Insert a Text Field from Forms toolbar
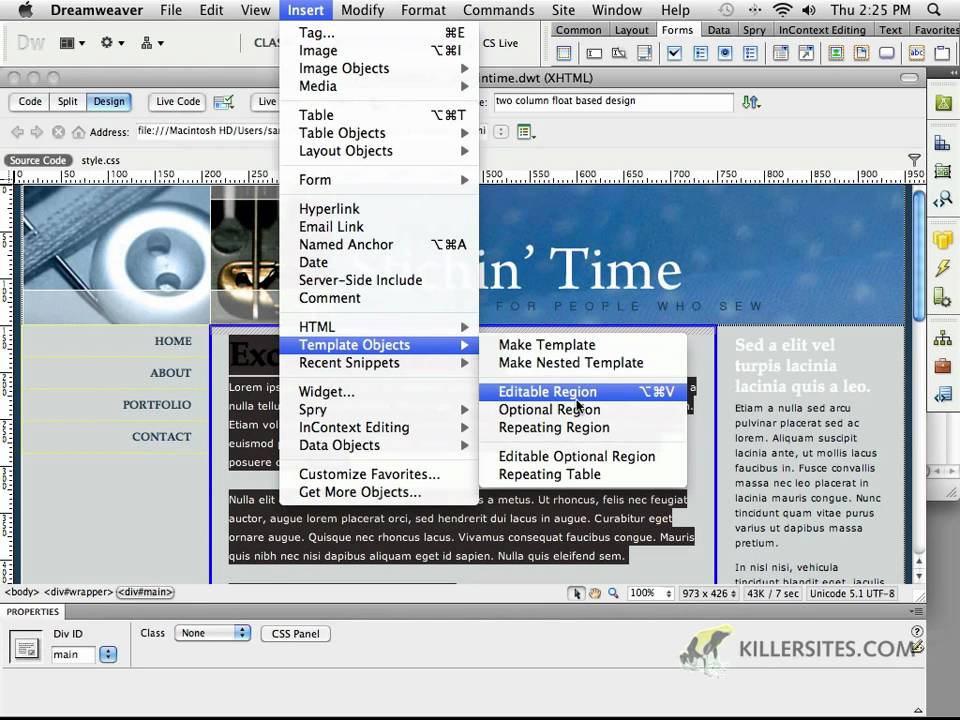Screen dimensions: 960x720 594,53
